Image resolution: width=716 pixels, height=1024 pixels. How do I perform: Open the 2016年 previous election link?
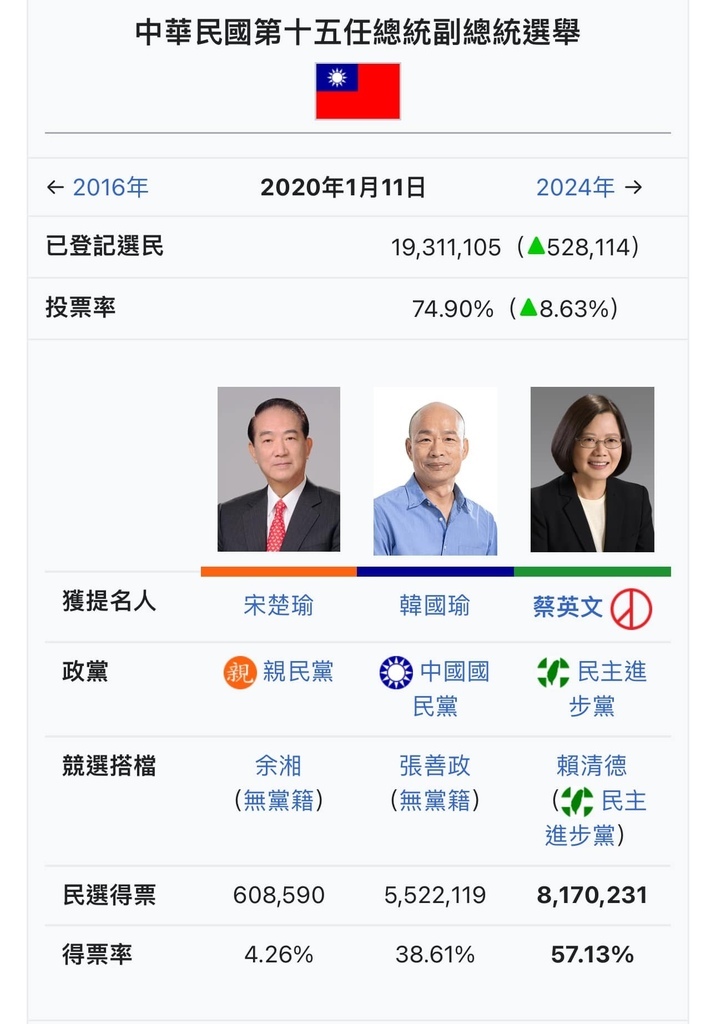(110, 187)
